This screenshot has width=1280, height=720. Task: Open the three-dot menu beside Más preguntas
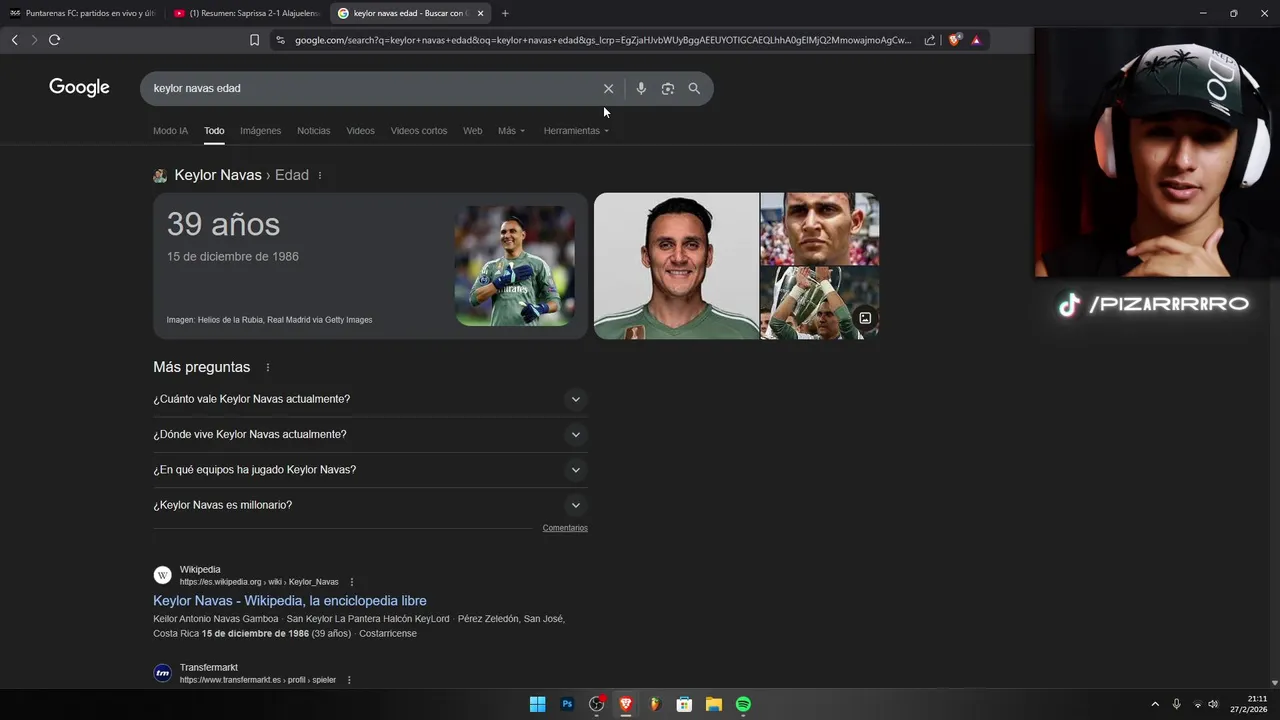click(x=267, y=367)
